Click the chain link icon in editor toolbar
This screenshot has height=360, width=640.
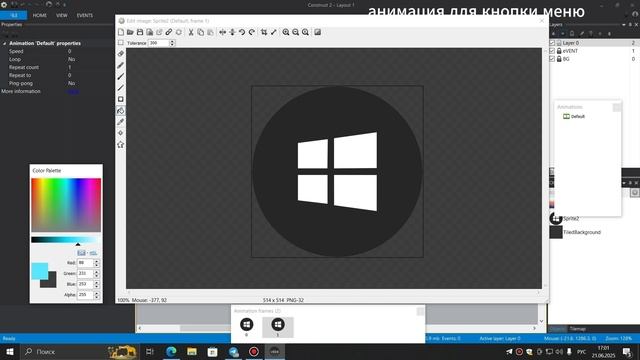click(169, 32)
